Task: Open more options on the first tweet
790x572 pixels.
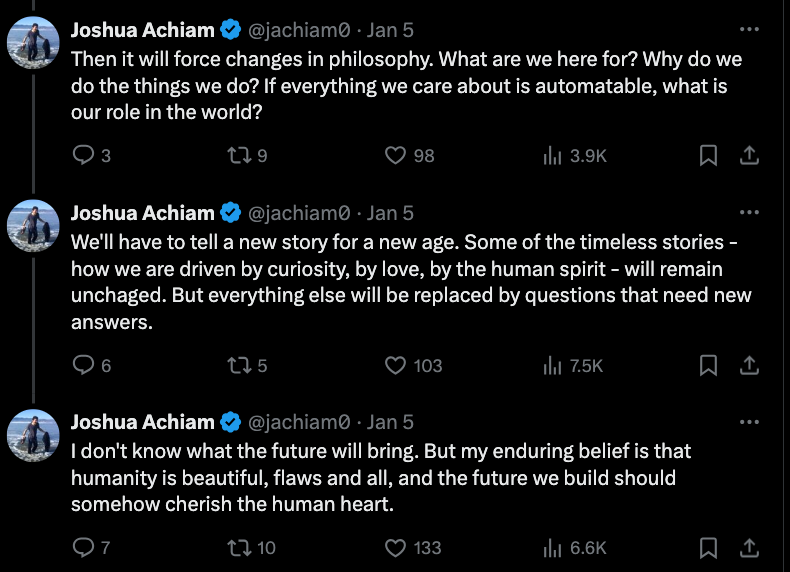Action: 749,29
